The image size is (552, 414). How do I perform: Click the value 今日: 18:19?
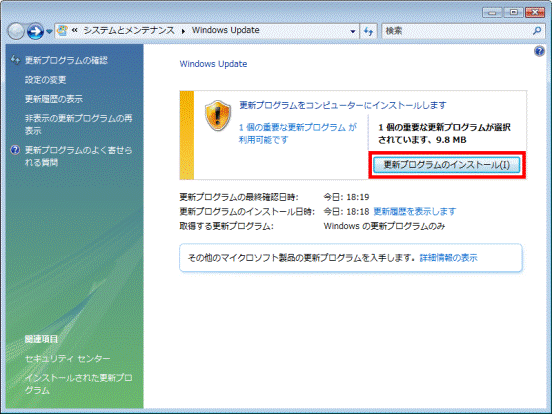pyautogui.click(x=346, y=197)
